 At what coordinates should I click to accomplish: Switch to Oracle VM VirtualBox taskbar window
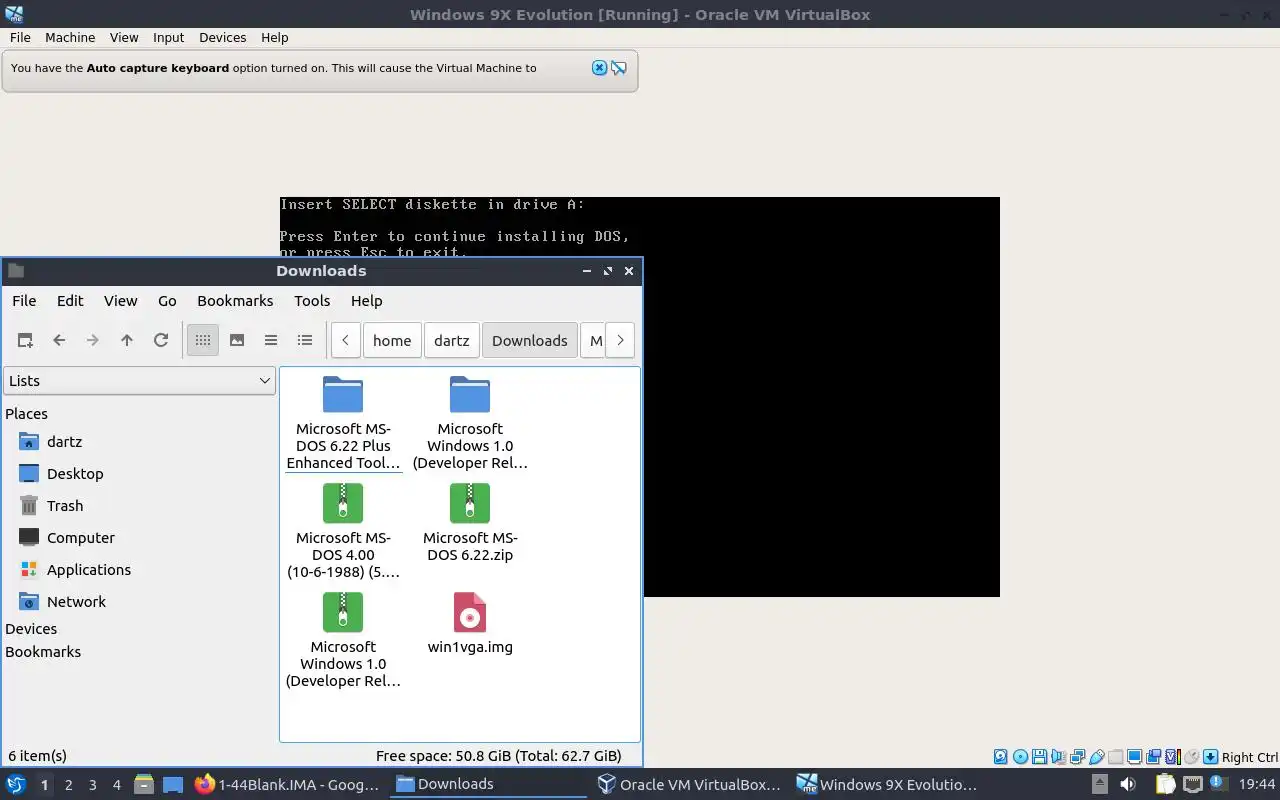689,784
